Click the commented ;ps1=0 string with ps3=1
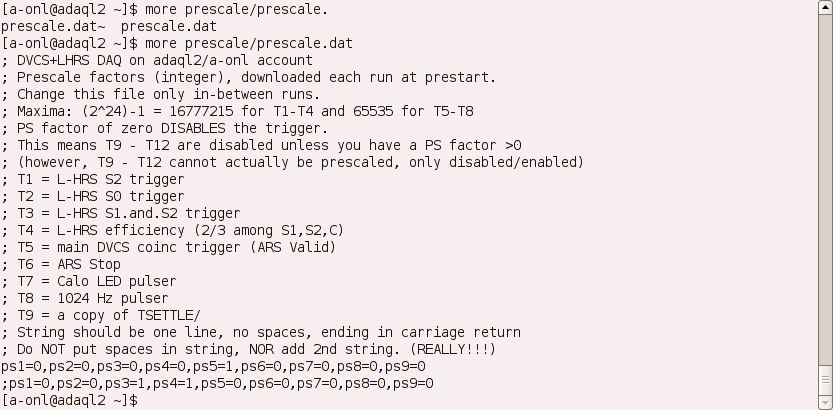Viewport: 833px width, 410px height. (217, 383)
